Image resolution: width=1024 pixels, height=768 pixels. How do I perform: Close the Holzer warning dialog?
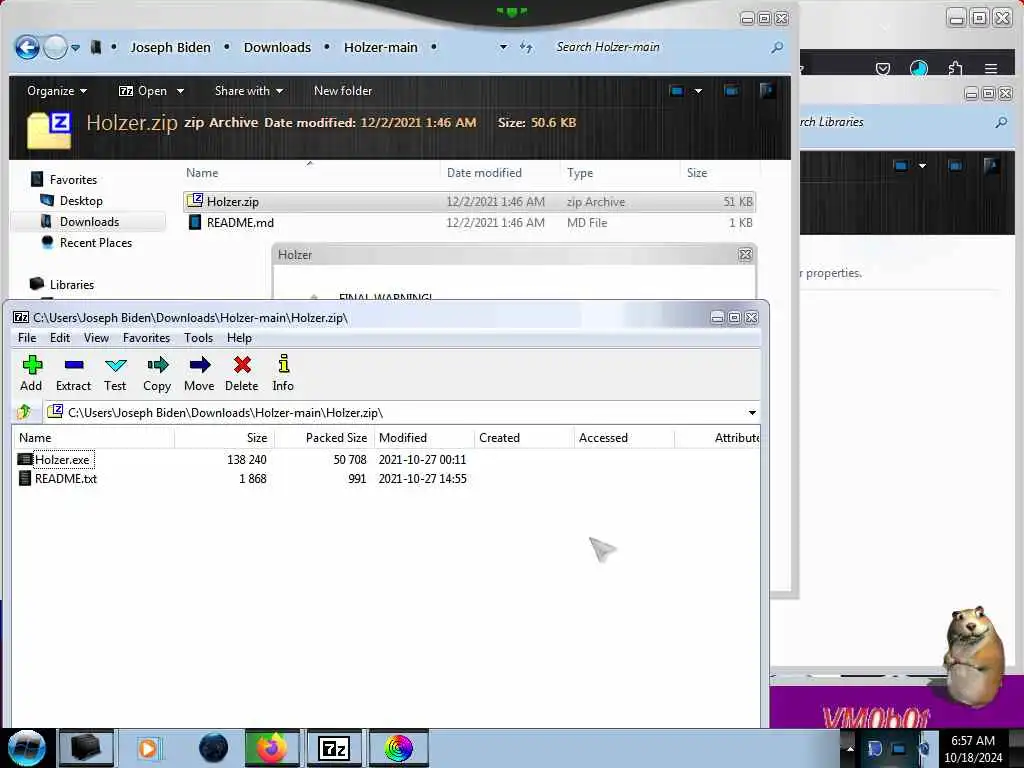point(745,255)
